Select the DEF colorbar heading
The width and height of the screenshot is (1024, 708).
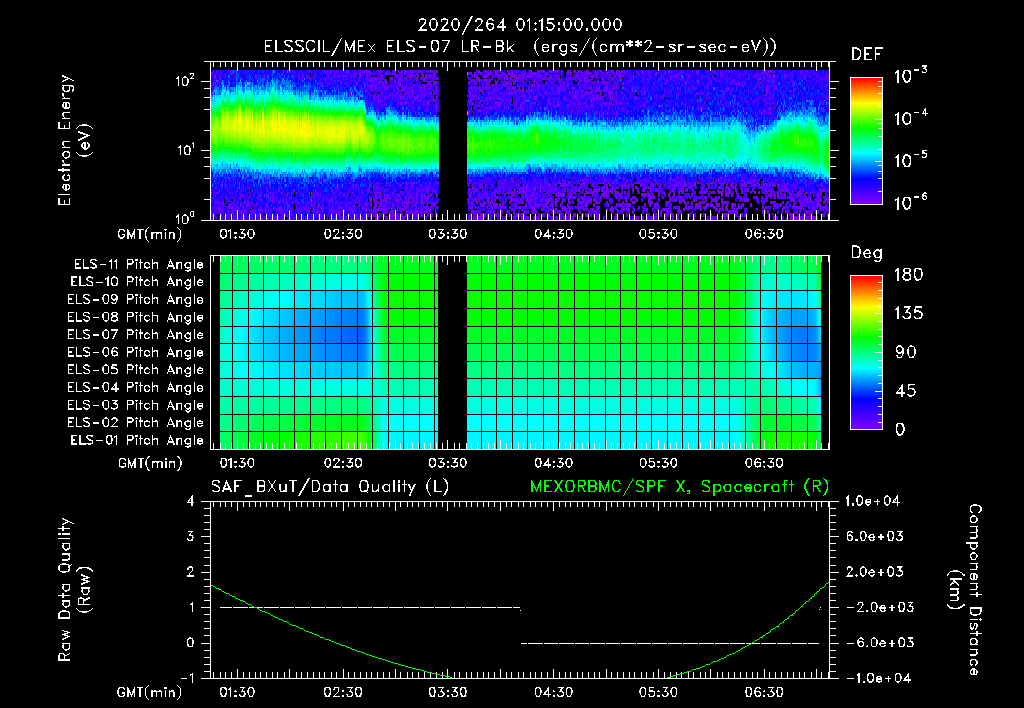coord(867,55)
